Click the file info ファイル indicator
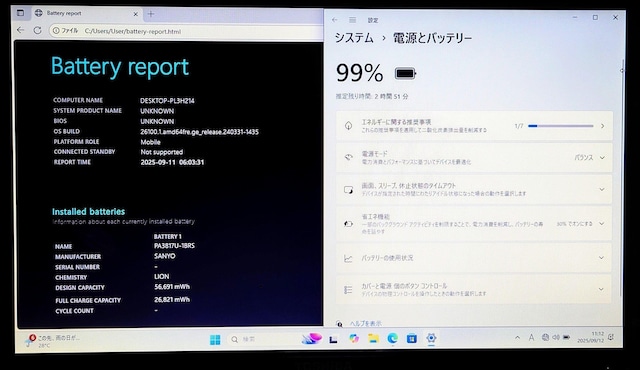640x370 pixels. click(66, 31)
